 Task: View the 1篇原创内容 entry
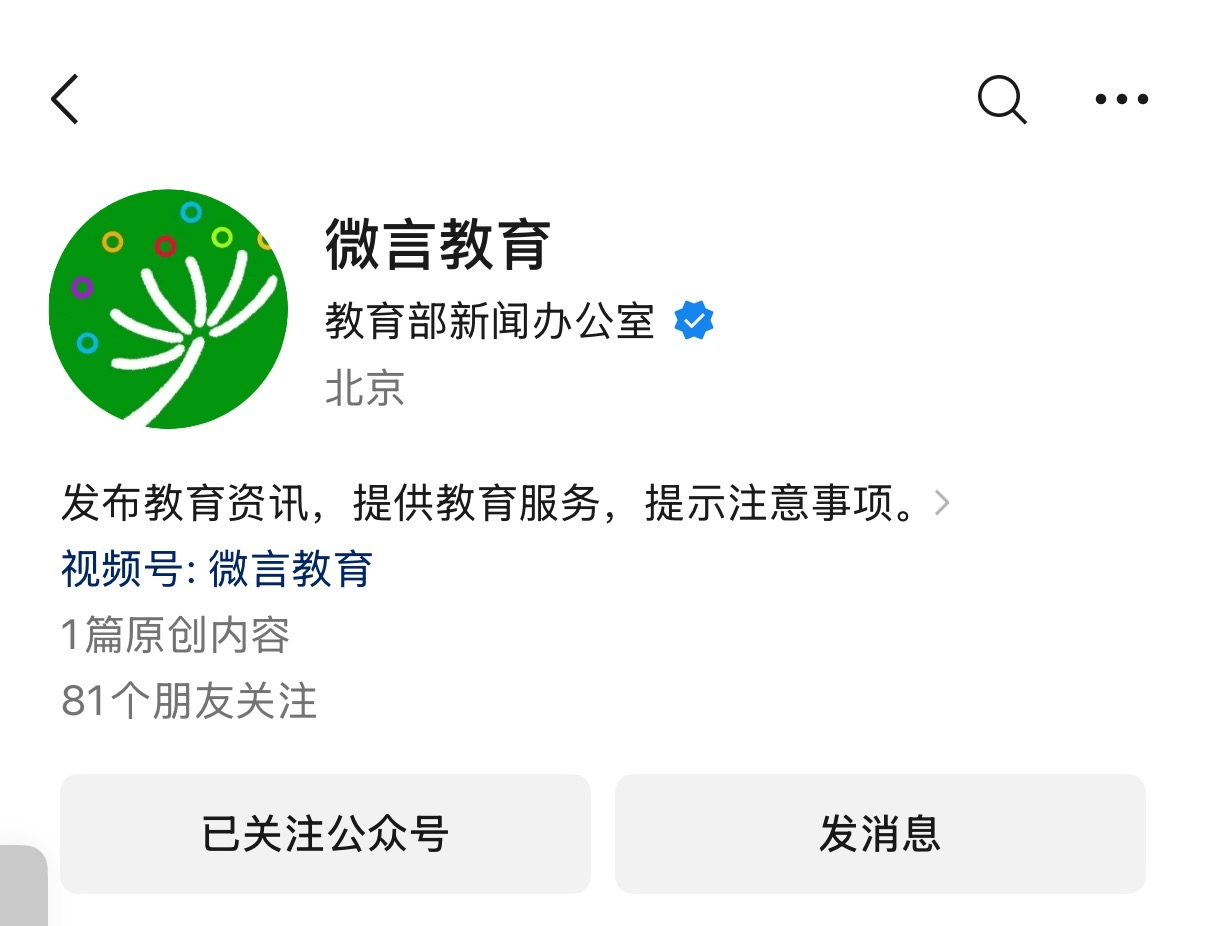(176, 635)
